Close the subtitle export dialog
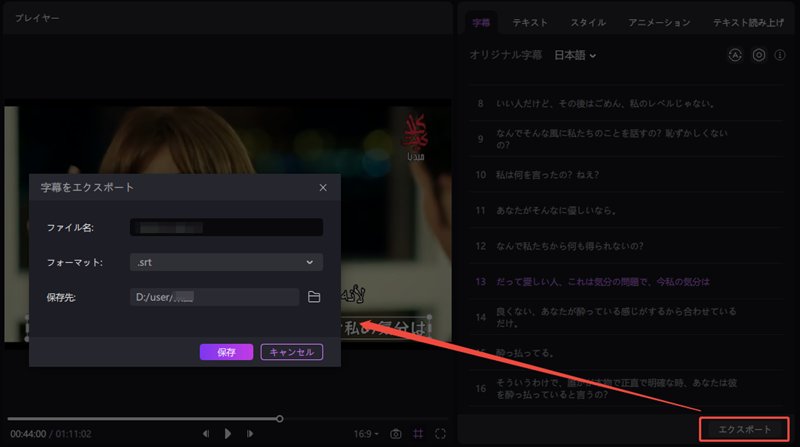800x447 pixels. point(323,188)
